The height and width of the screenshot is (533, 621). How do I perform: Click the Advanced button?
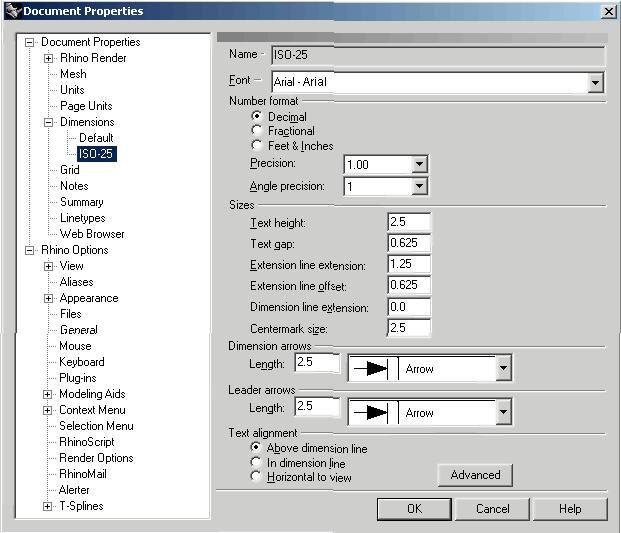(475, 475)
